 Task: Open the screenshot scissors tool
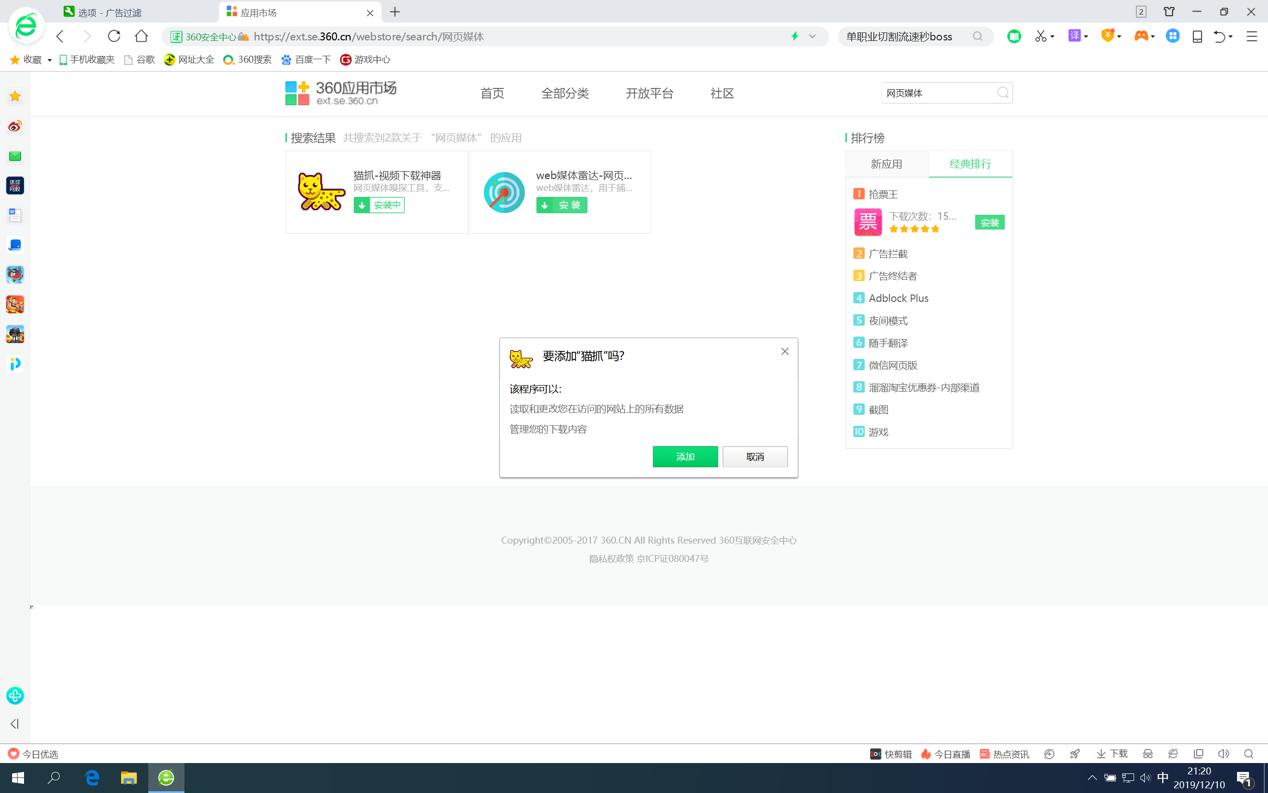(1041, 36)
